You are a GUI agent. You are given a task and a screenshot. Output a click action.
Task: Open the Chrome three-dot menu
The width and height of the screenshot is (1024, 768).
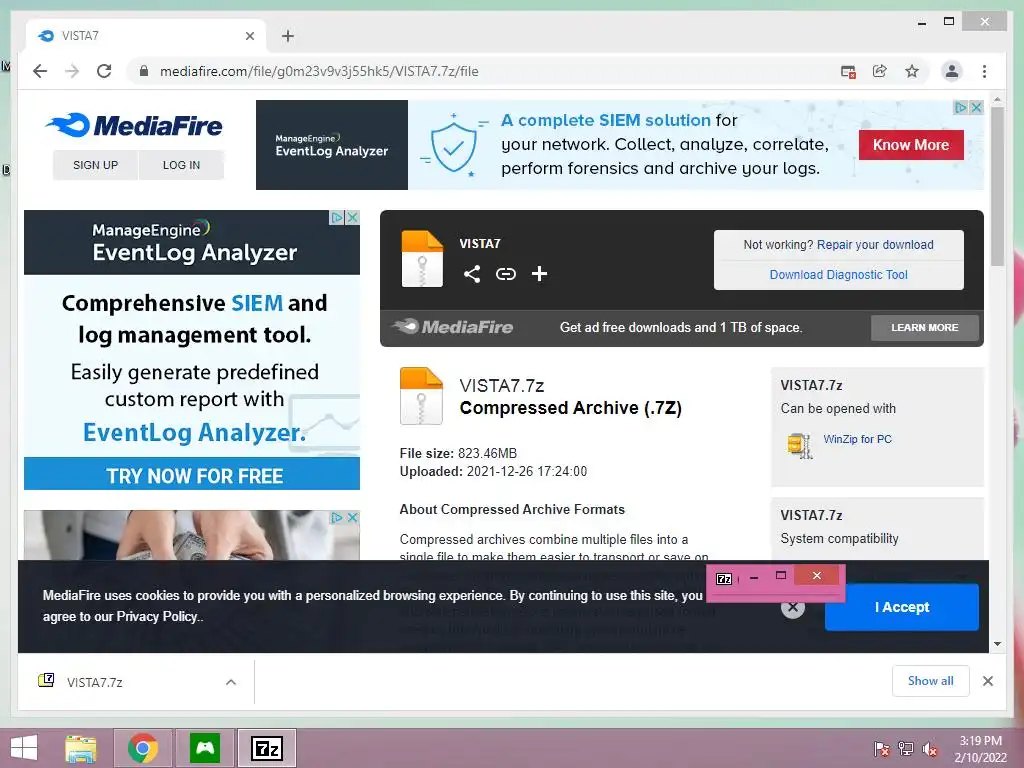(x=984, y=71)
